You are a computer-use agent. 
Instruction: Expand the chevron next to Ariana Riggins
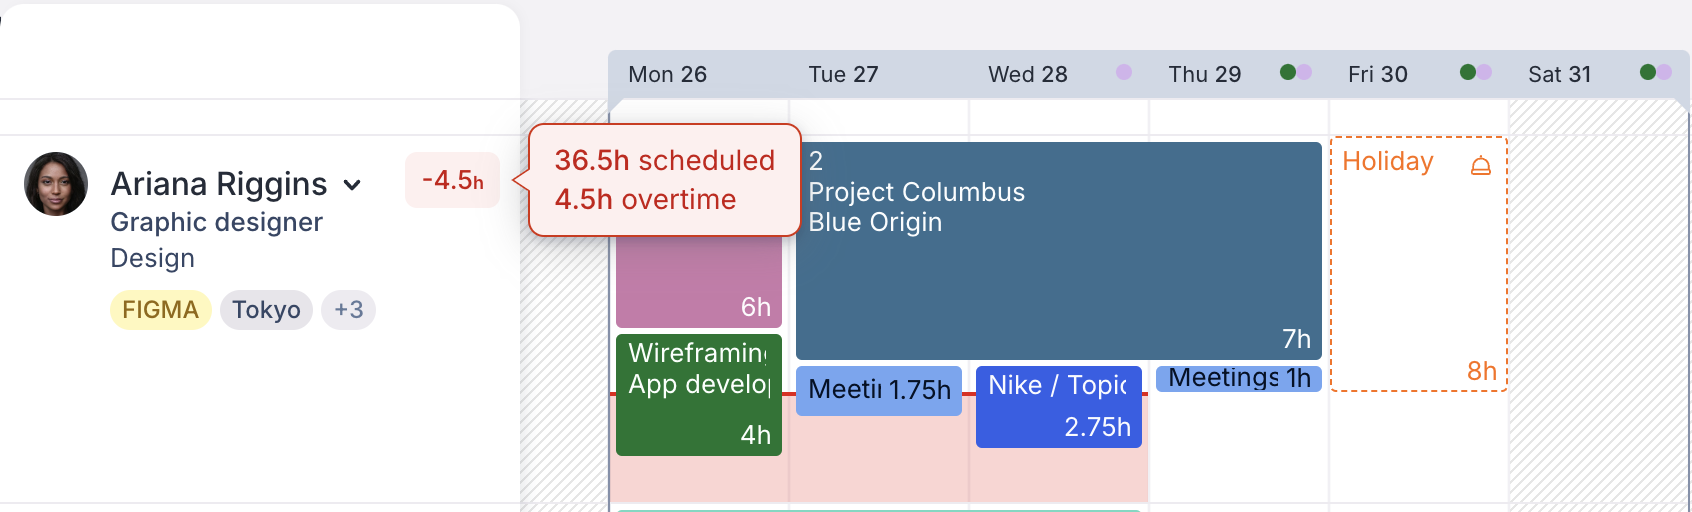tap(352, 185)
